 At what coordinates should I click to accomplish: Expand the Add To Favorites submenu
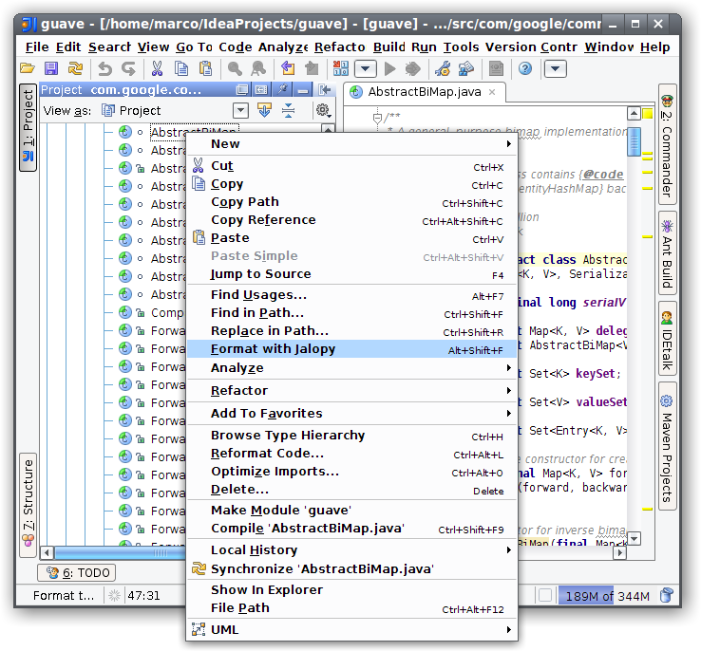click(x=352, y=413)
